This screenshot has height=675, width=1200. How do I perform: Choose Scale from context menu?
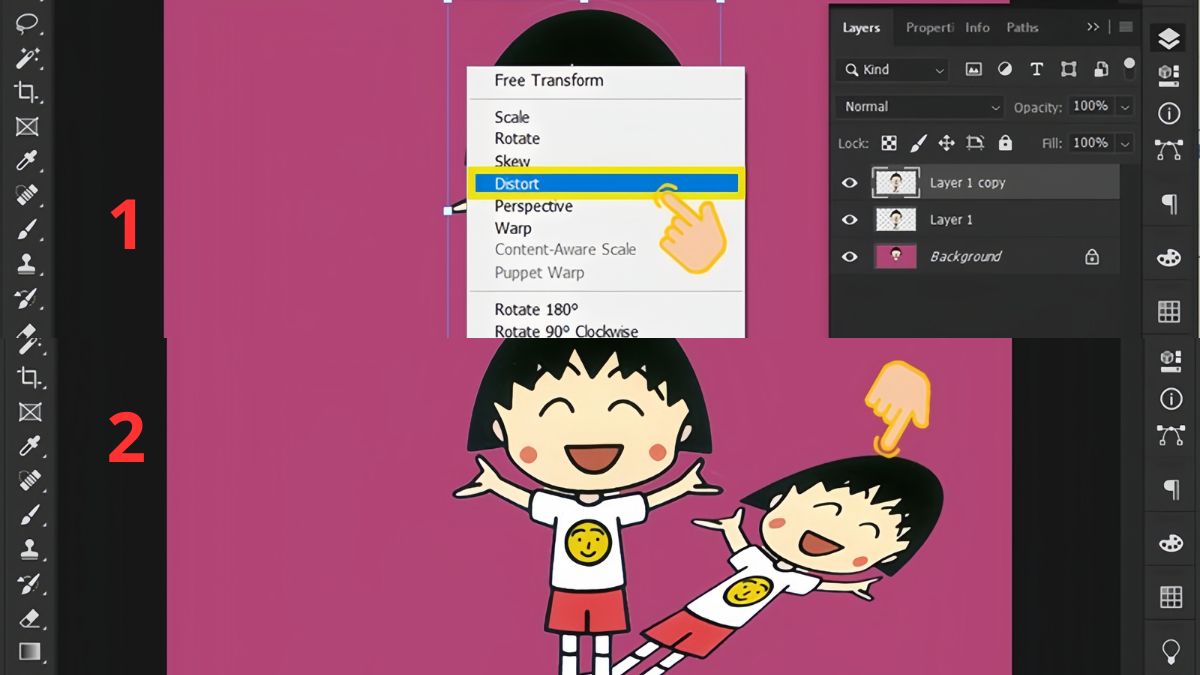[x=512, y=117]
